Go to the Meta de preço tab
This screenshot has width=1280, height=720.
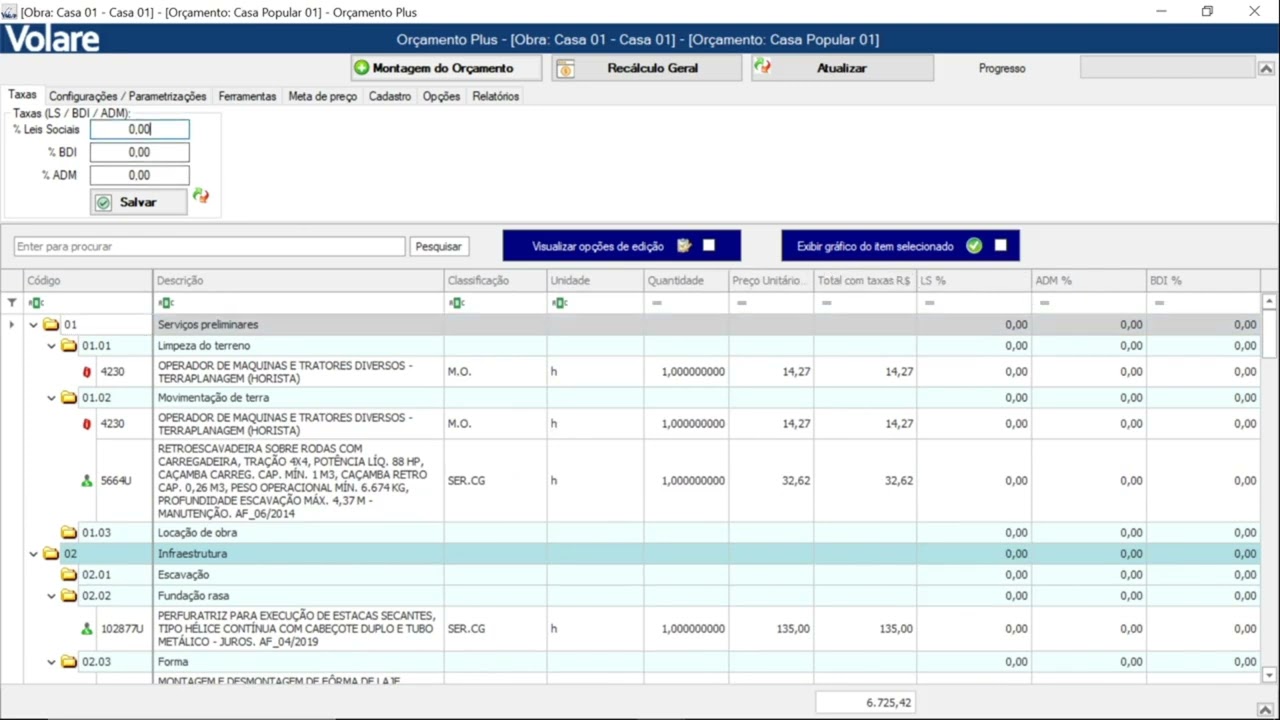coord(322,96)
